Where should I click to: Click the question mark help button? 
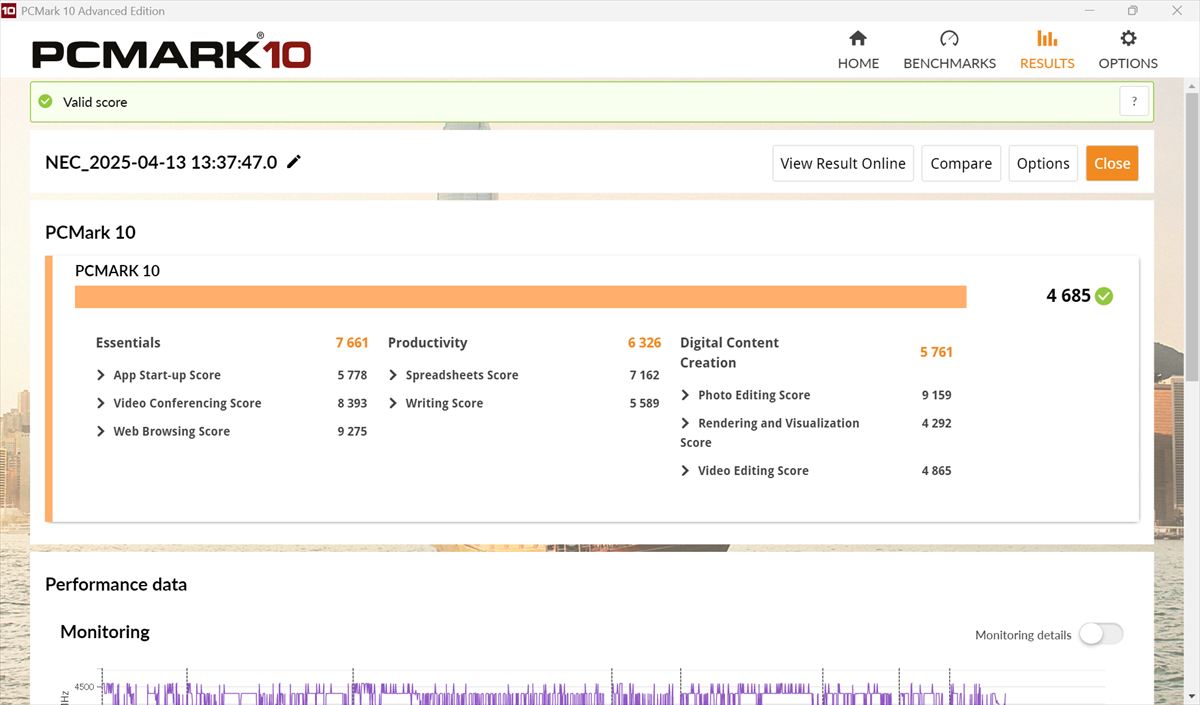pyautogui.click(x=1134, y=101)
